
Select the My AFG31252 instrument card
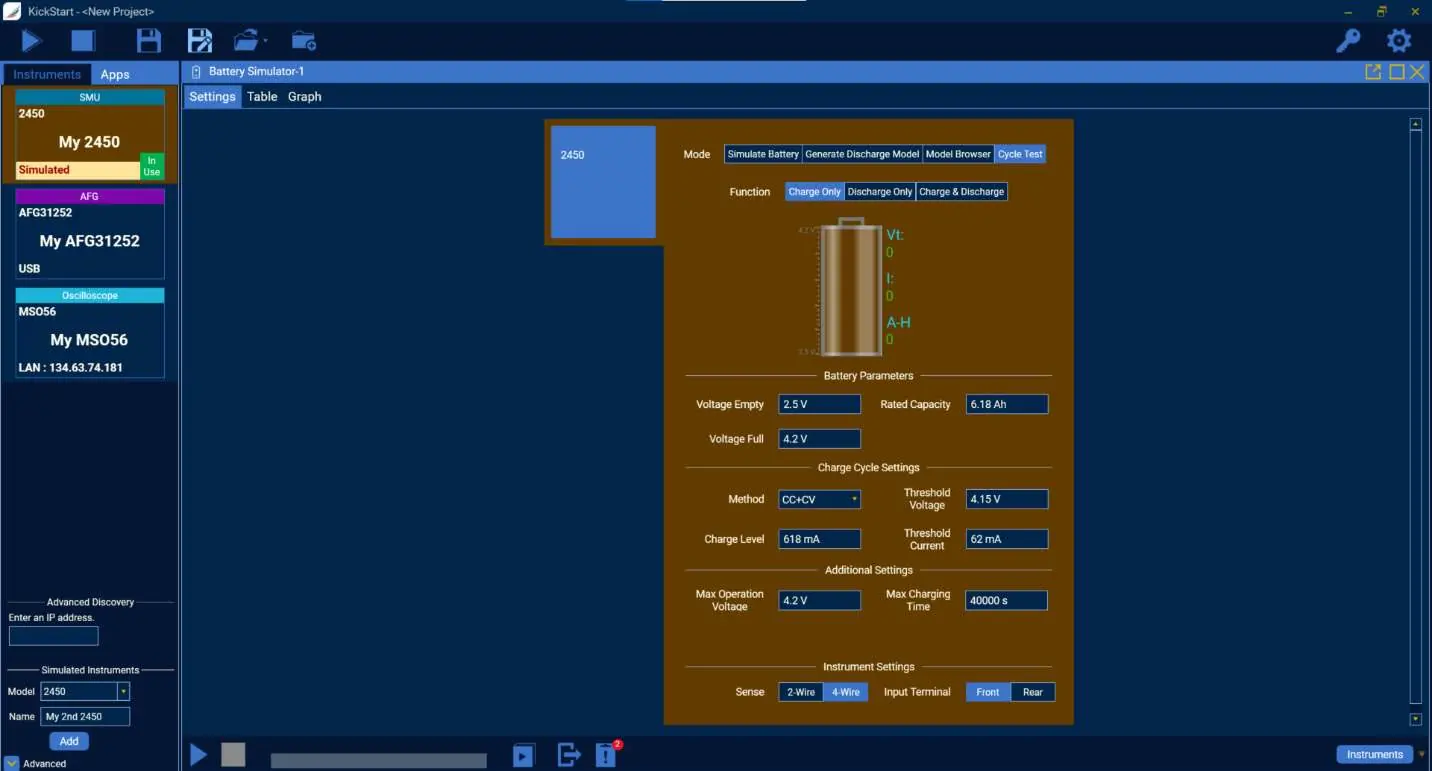click(x=90, y=234)
